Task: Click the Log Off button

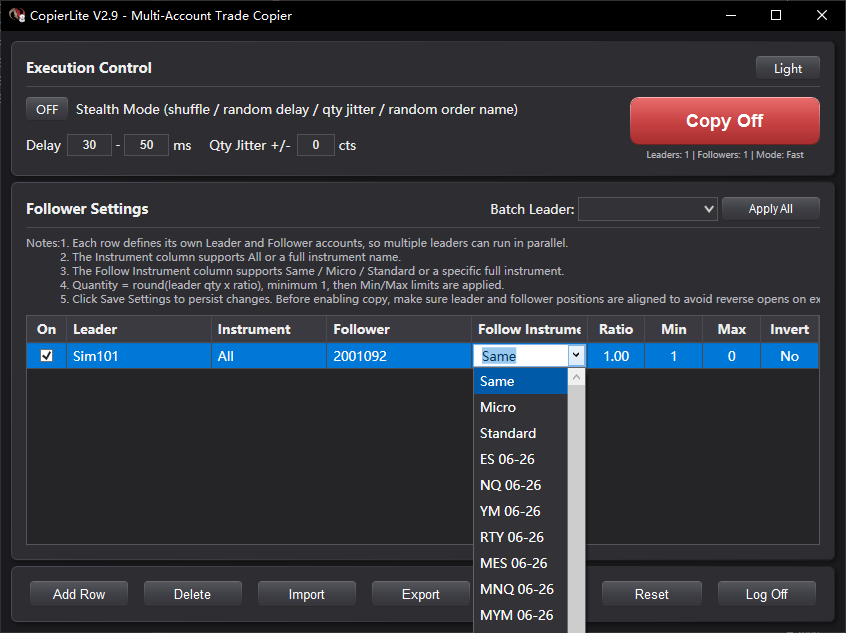Action: click(766, 594)
